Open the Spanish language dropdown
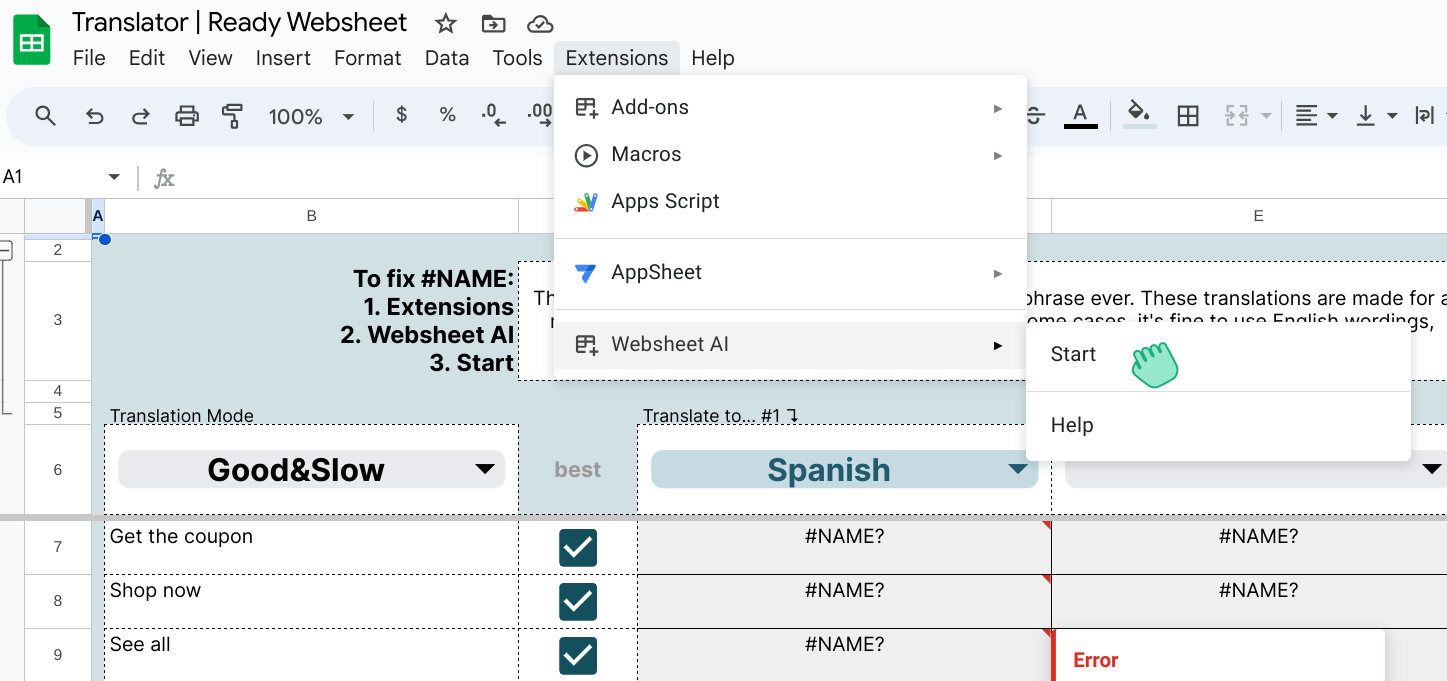This screenshot has height=681, width=1447. click(844, 469)
